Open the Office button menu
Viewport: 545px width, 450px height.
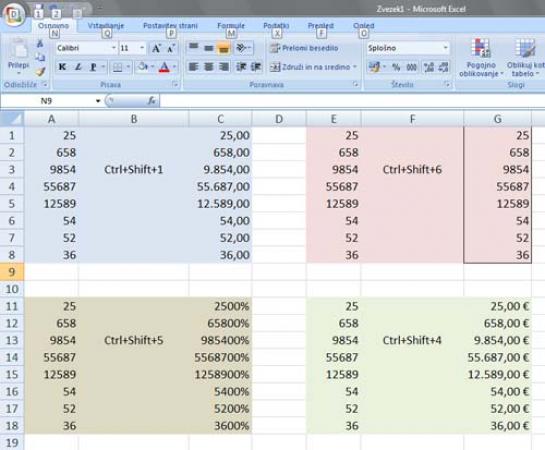coord(13,15)
